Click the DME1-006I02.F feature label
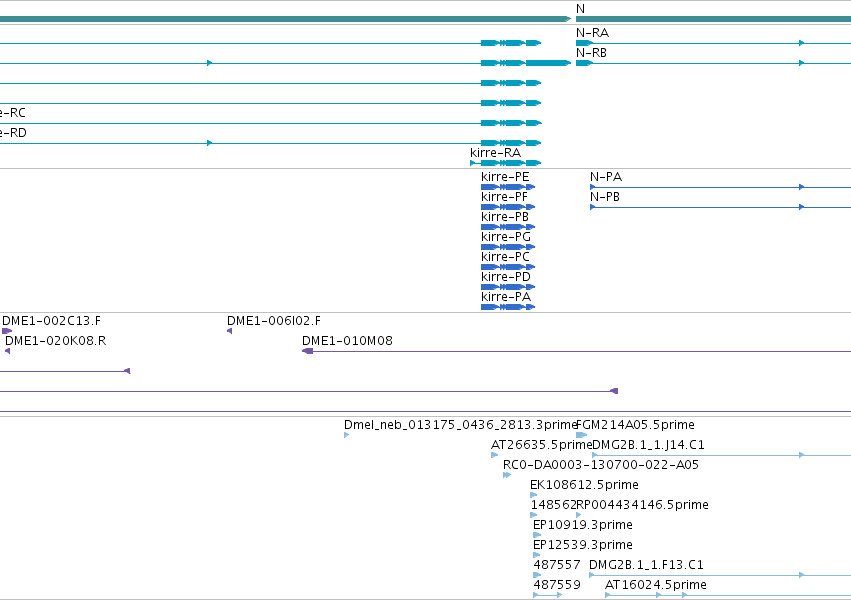This screenshot has height=600, width=851. (274, 321)
